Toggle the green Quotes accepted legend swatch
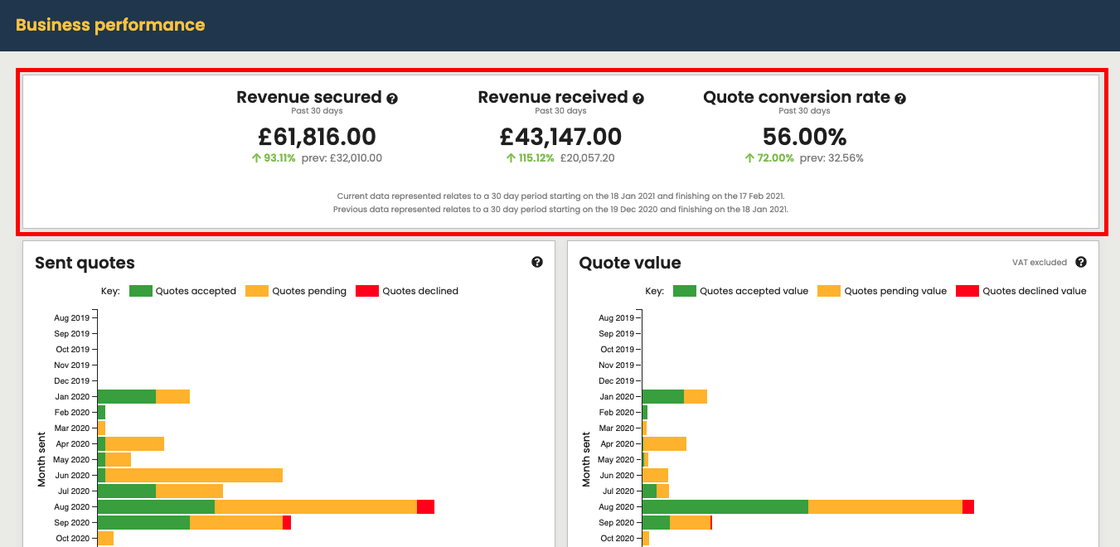This screenshot has height=547, width=1120. pyautogui.click(x=140, y=291)
